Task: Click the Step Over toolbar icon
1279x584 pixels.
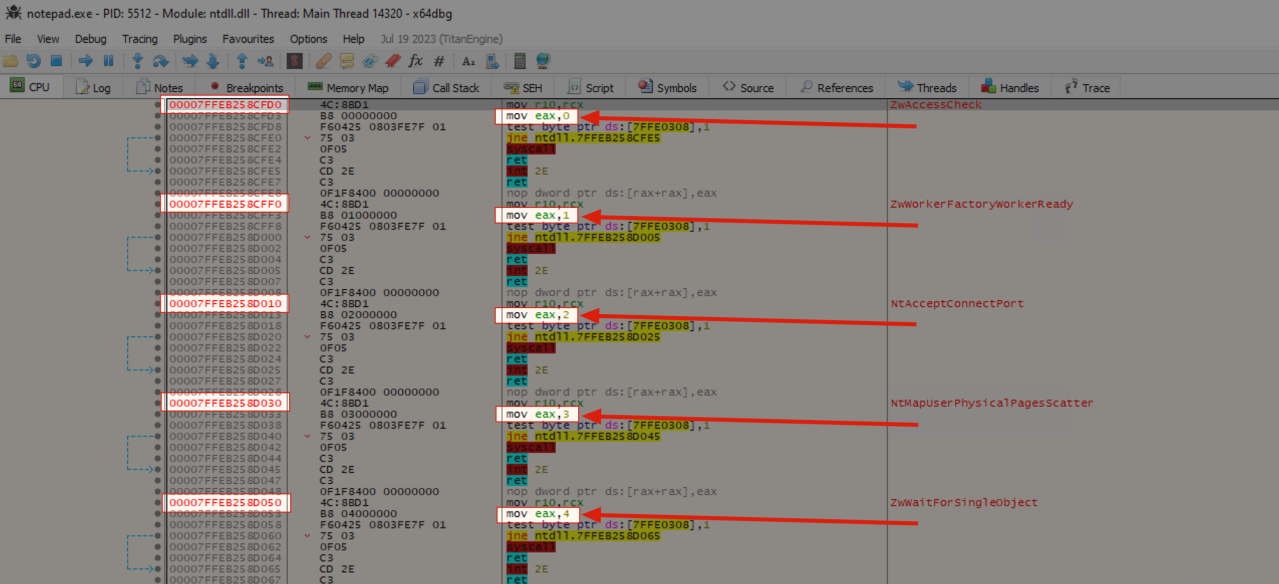Action: pyautogui.click(x=160, y=61)
